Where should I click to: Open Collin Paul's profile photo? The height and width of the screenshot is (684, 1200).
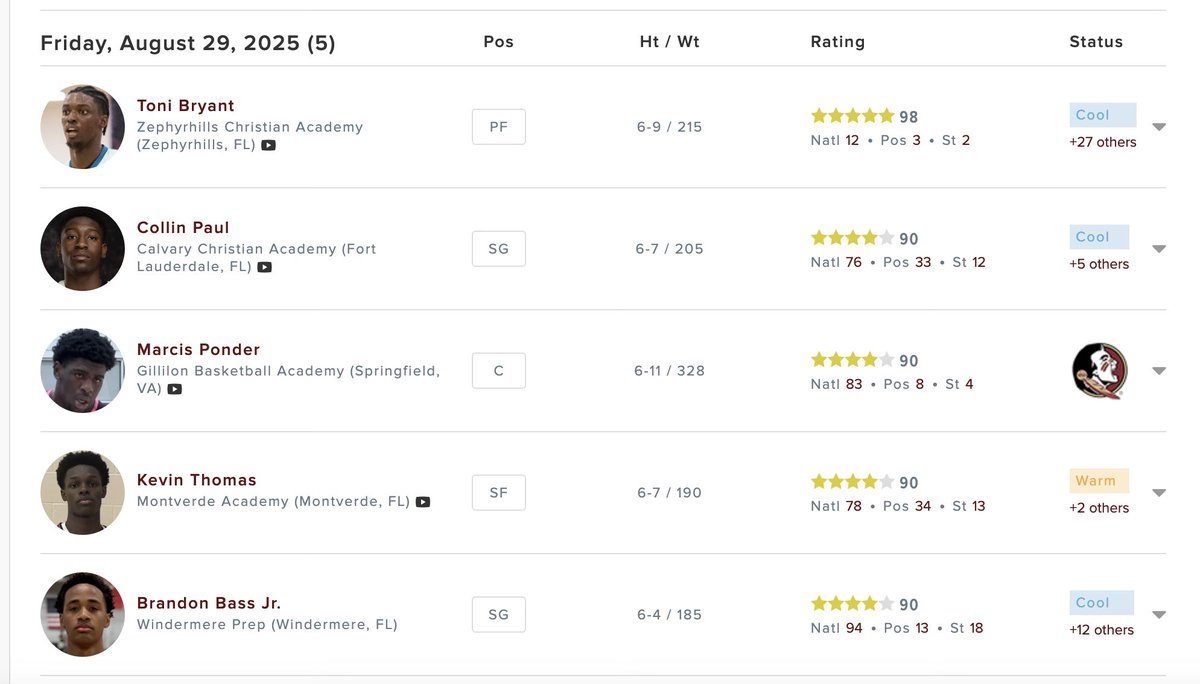[83, 249]
